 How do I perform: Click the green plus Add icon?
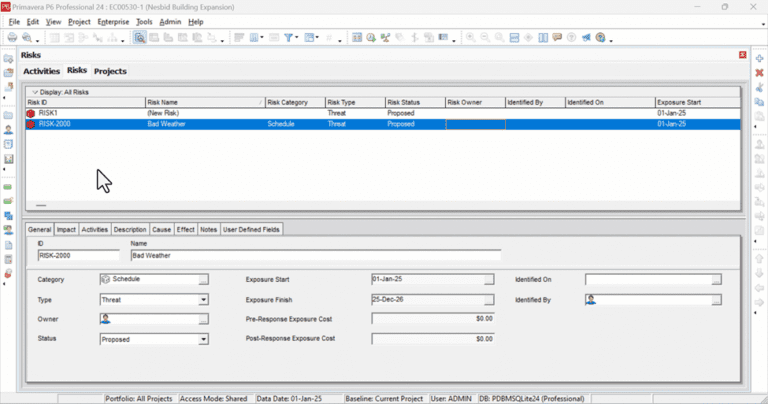[x=759, y=59]
